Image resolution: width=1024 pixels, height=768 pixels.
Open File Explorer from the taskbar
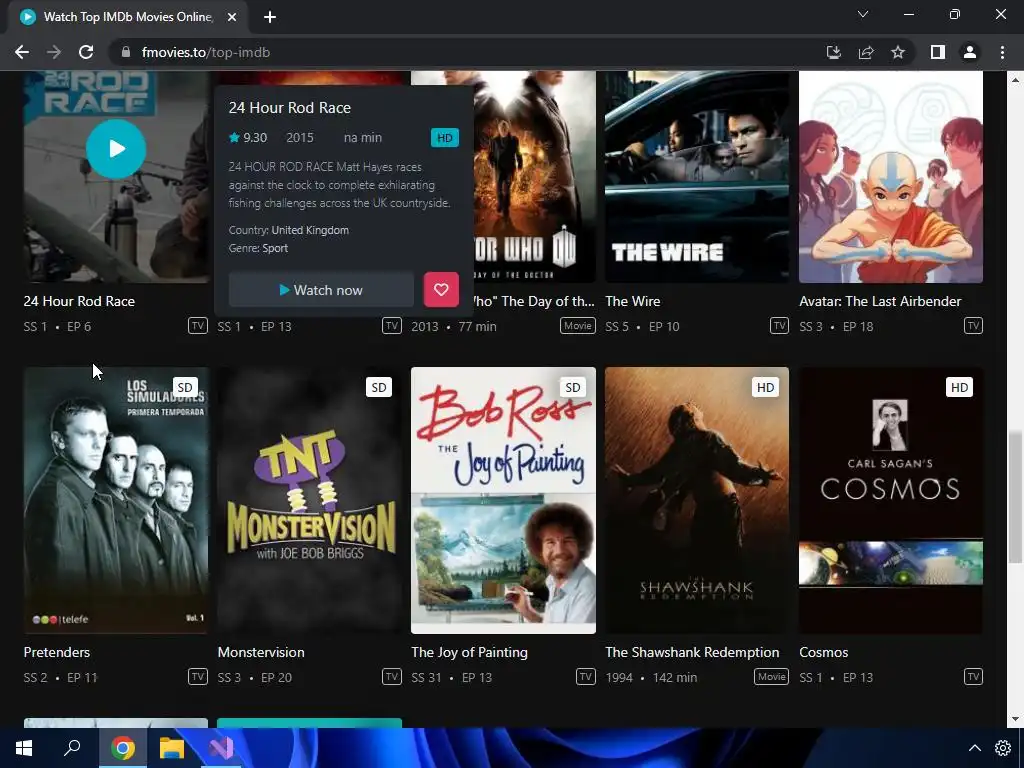click(172, 748)
